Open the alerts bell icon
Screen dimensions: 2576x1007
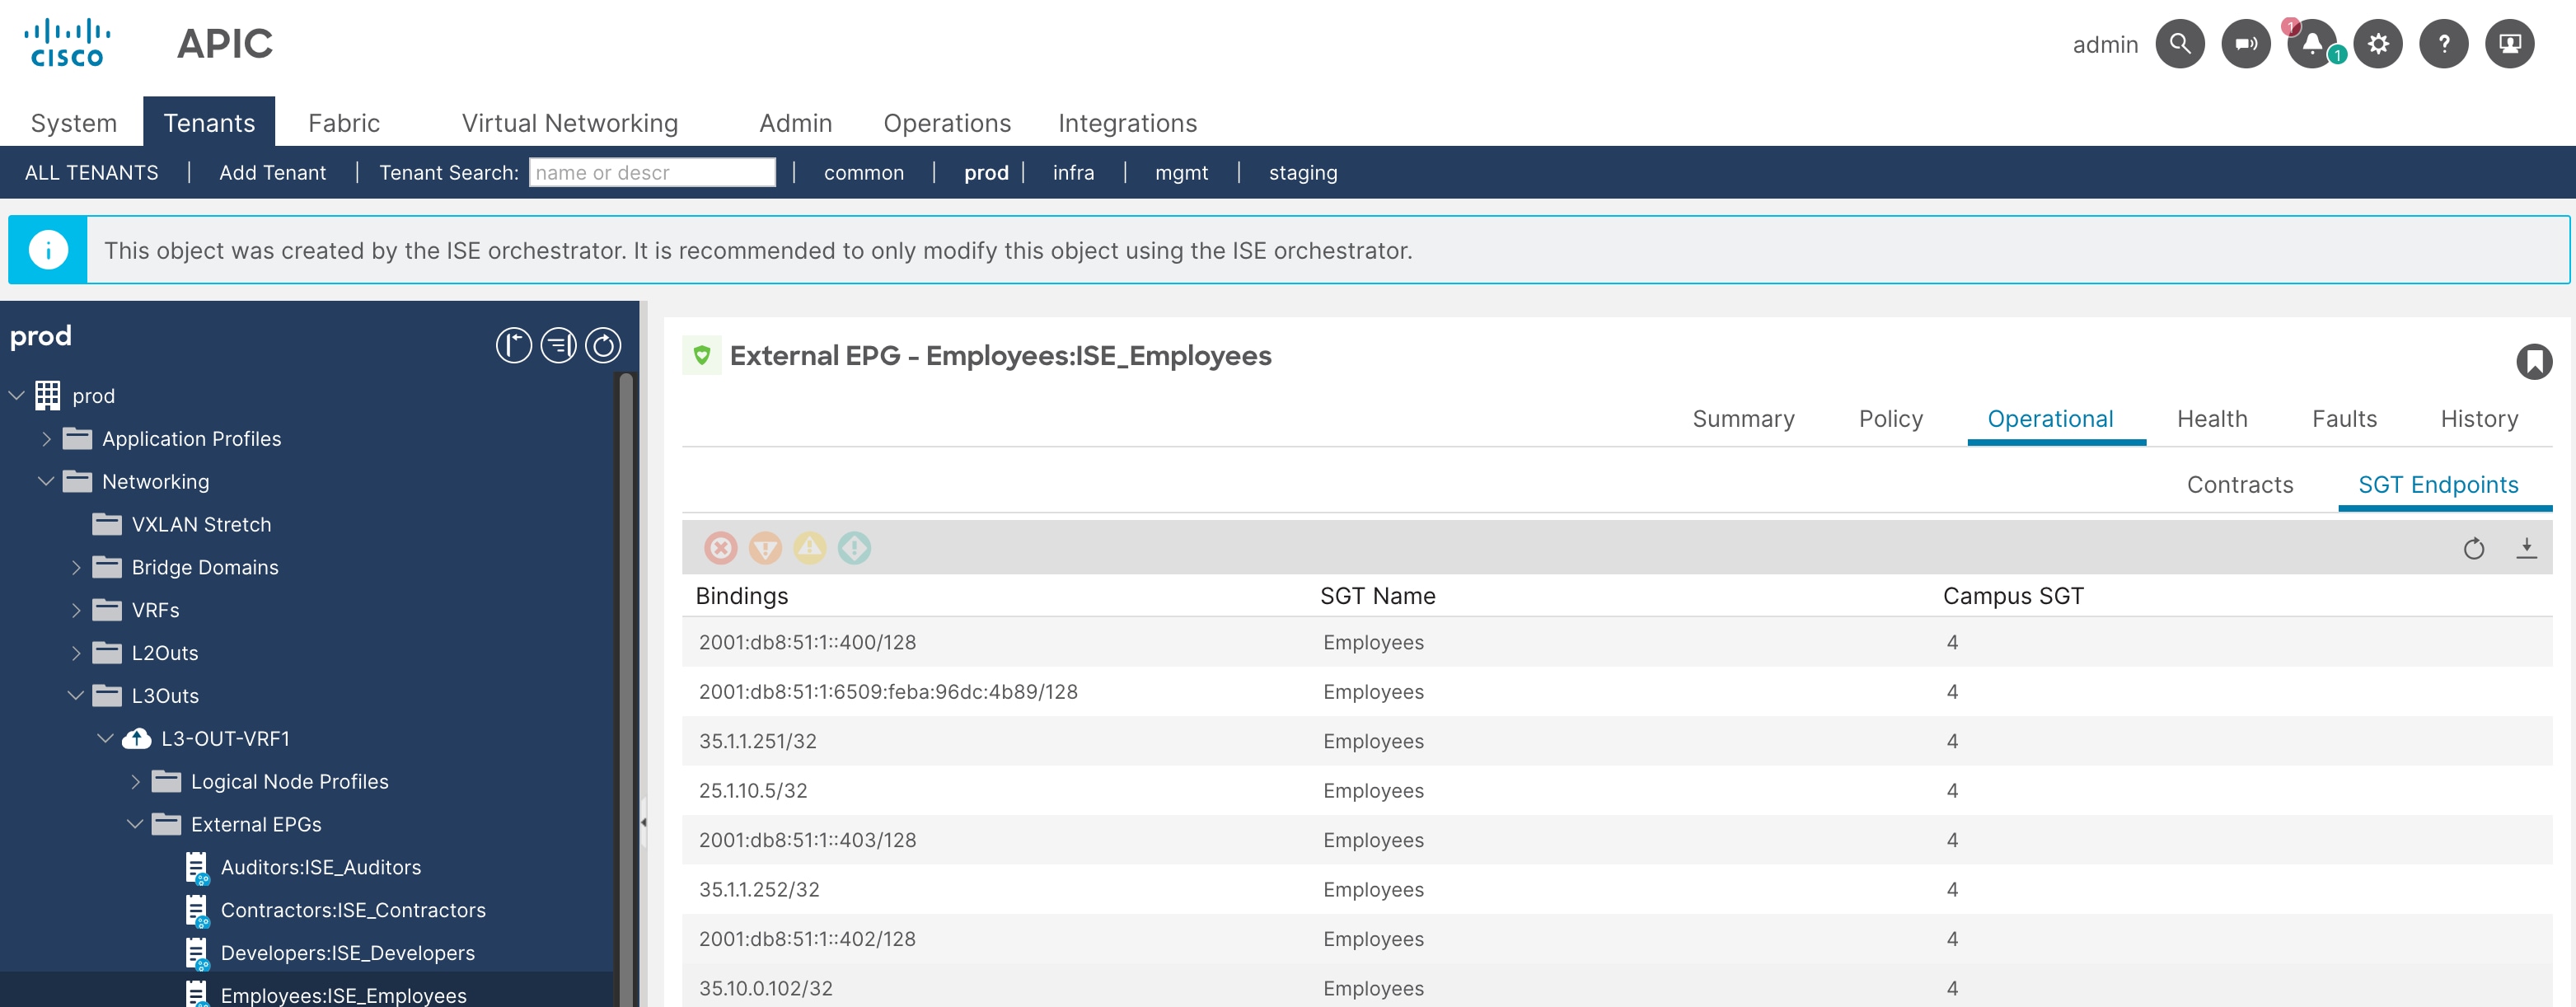2311,44
